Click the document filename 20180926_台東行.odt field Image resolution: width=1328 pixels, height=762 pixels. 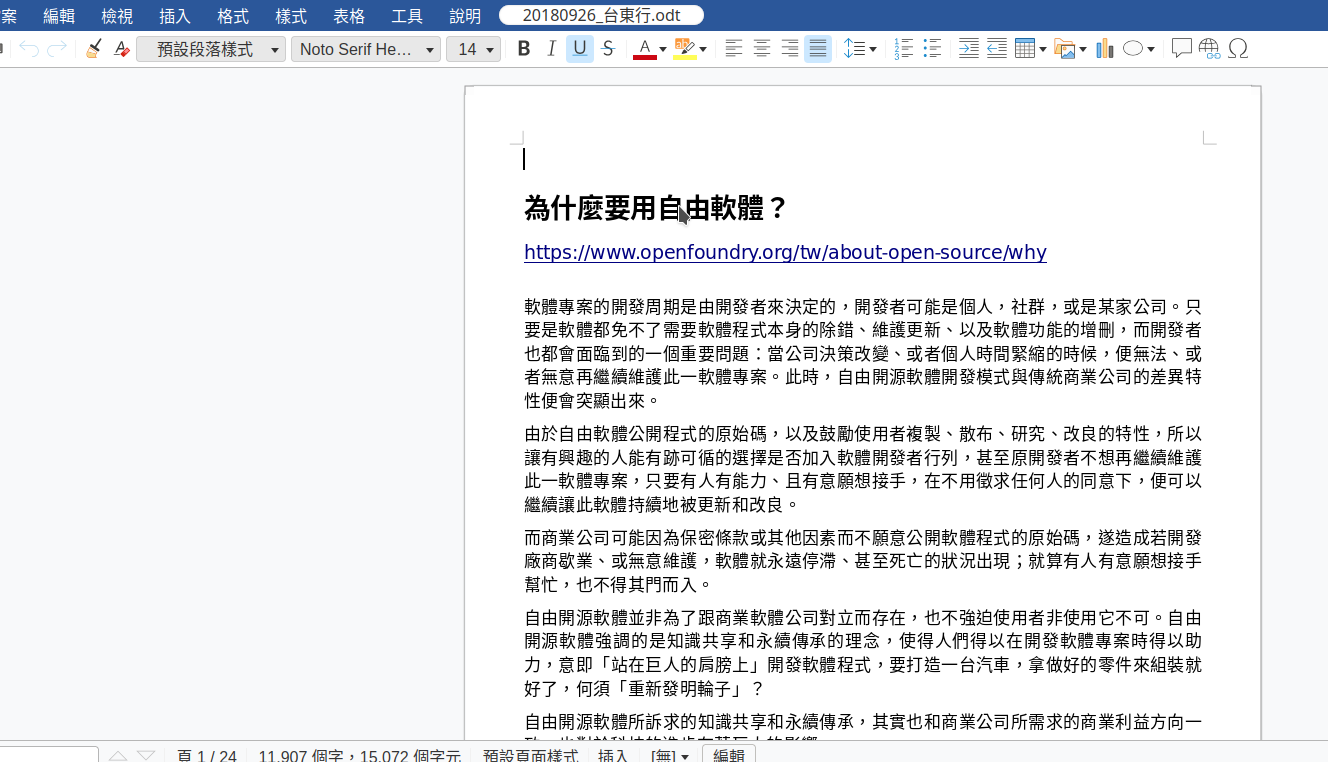pos(601,15)
